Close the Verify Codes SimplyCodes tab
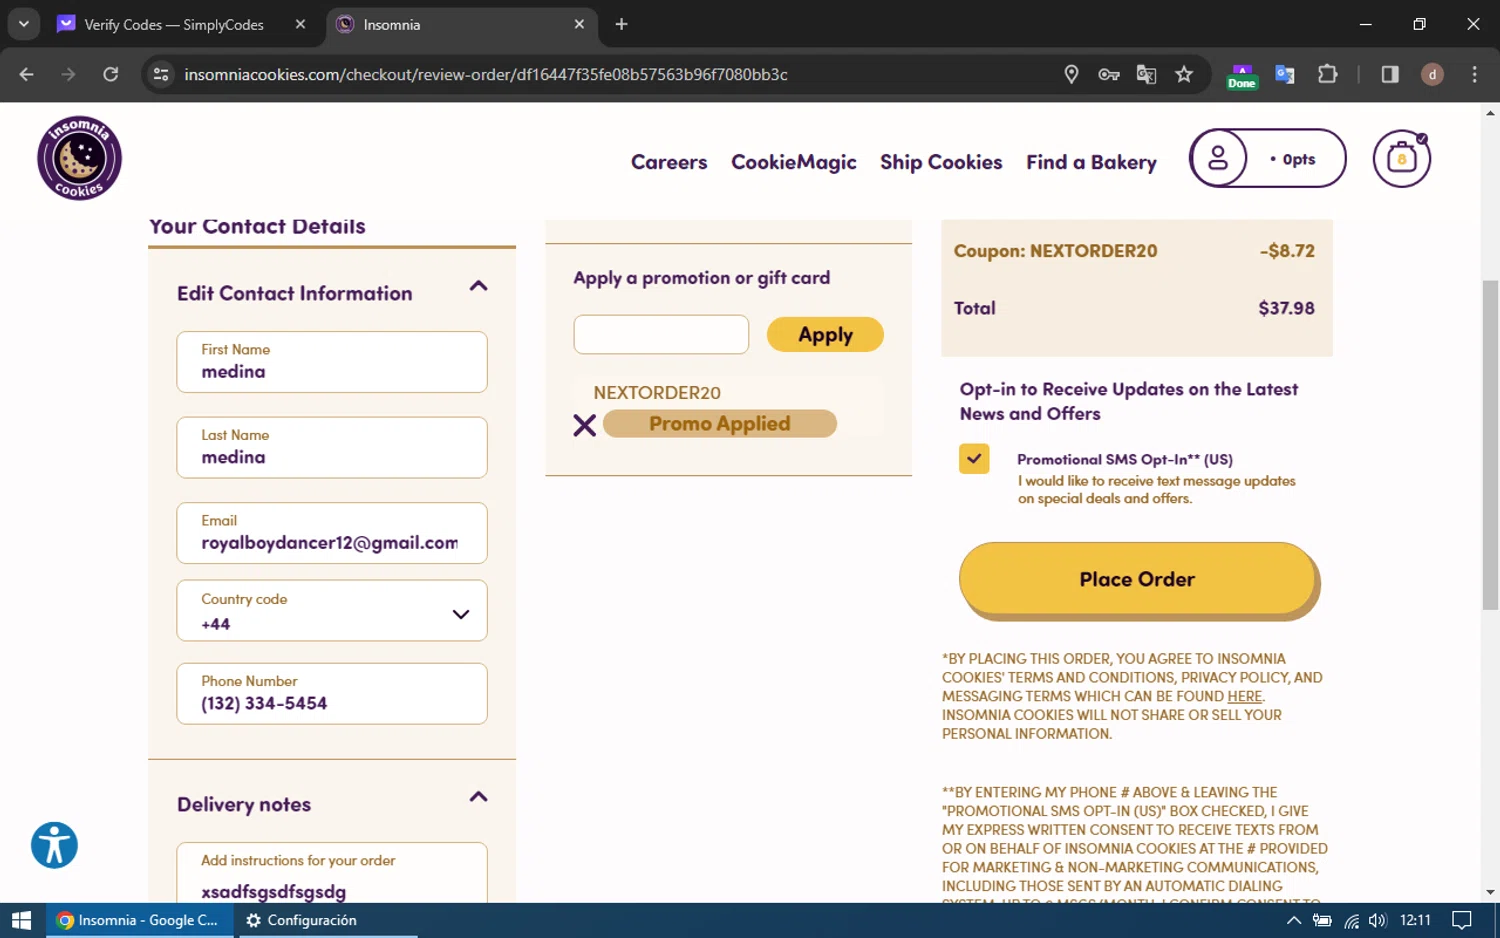Viewport: 1500px width, 938px height. [300, 24]
